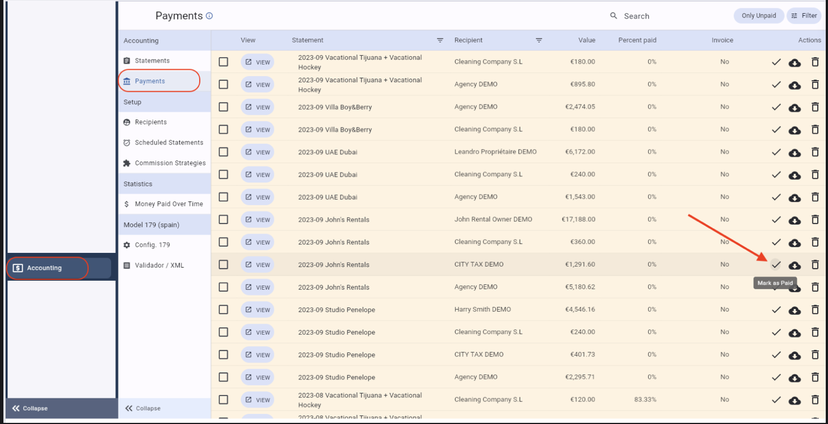
Task: View the CITY TAX DEMO €1,291.60 statement
Action: 257,265
